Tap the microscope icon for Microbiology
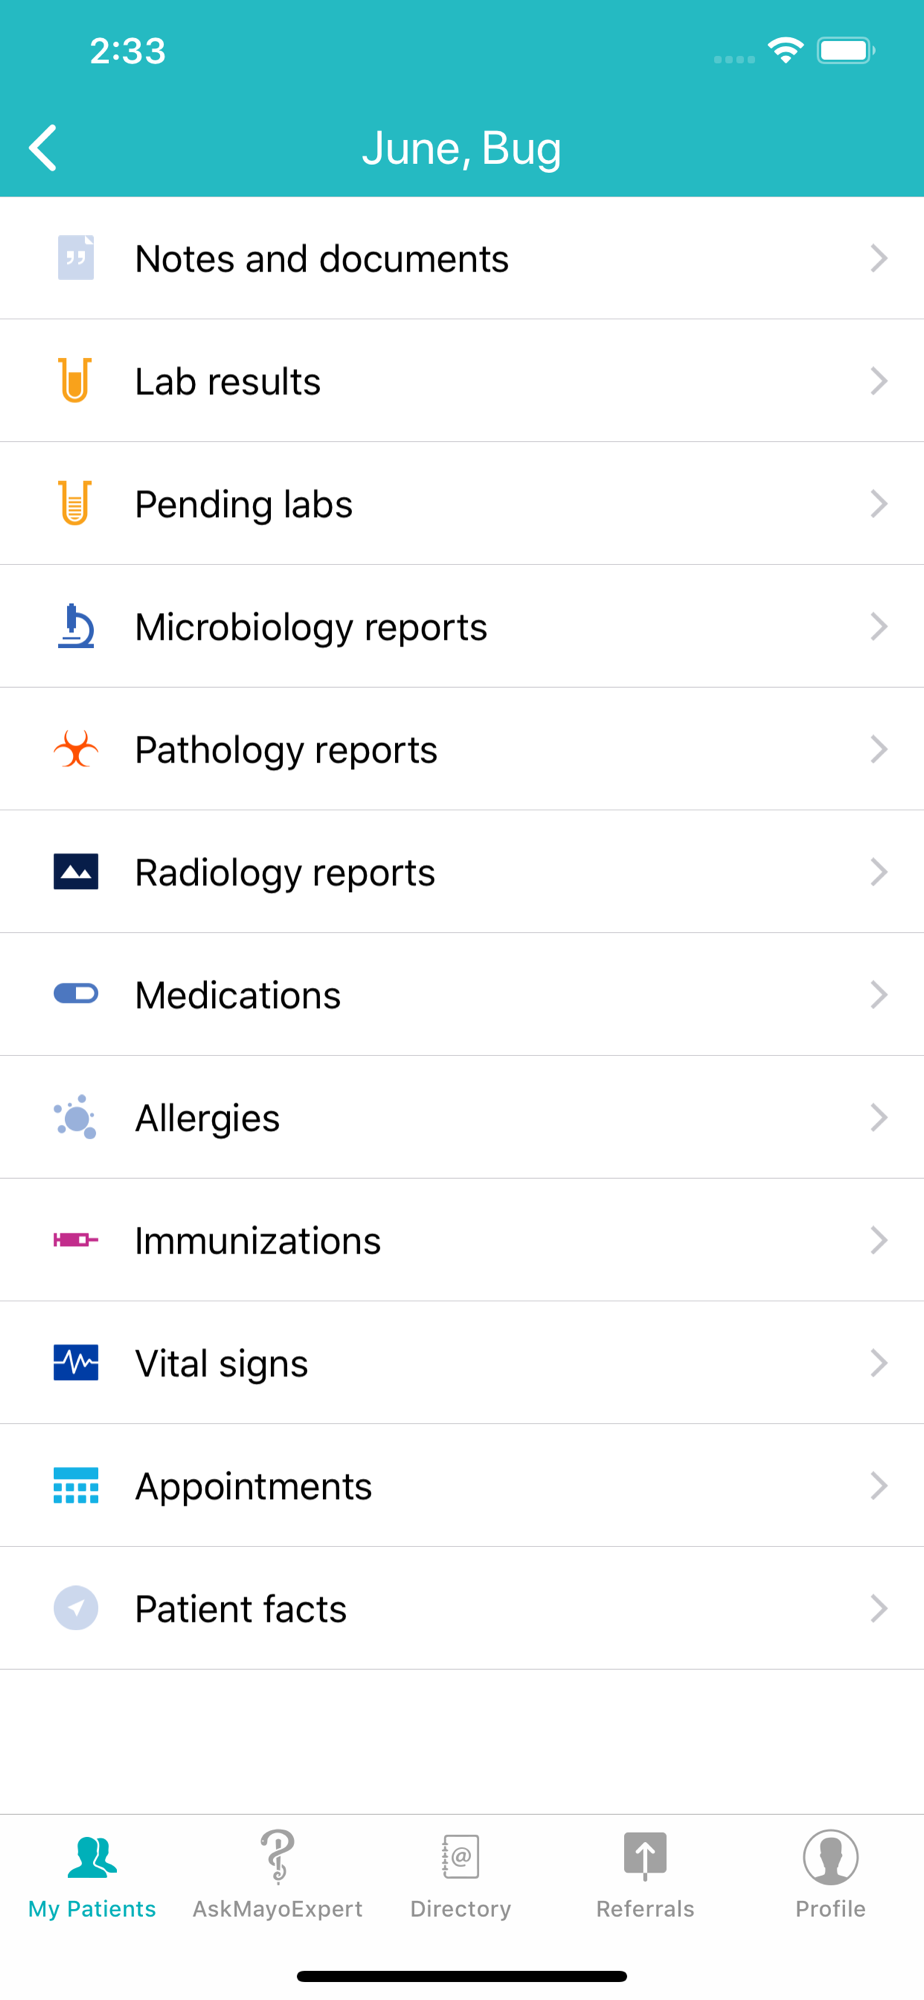 point(75,627)
